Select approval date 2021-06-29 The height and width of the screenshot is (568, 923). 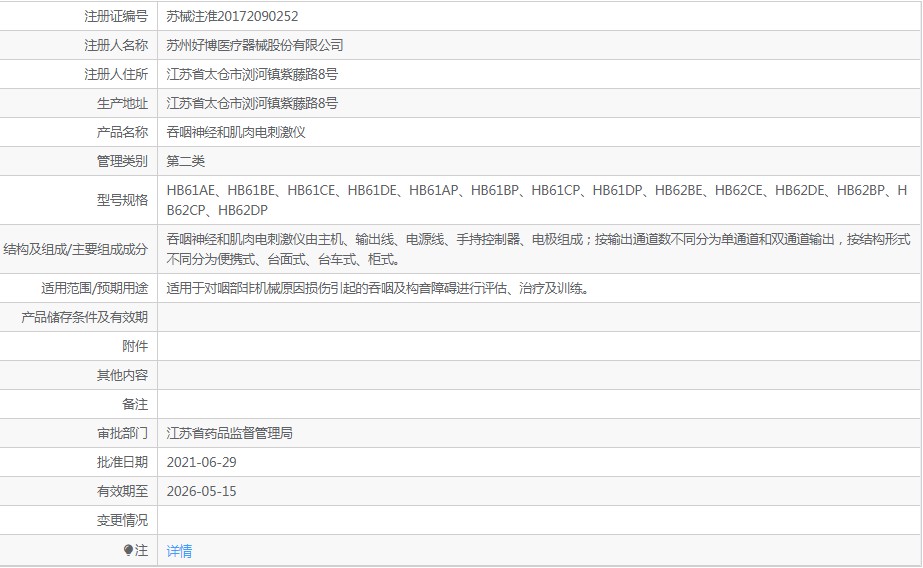(201, 463)
